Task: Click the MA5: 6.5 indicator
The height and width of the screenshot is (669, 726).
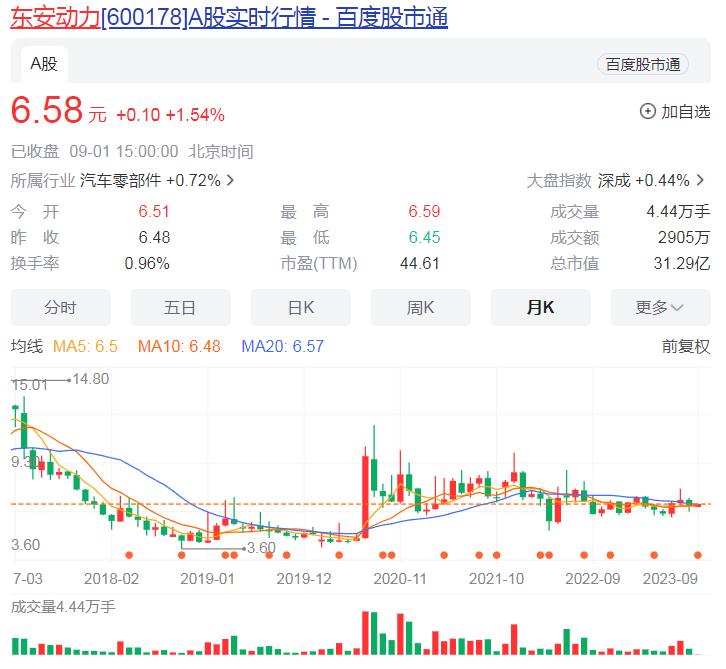Action: [85, 346]
